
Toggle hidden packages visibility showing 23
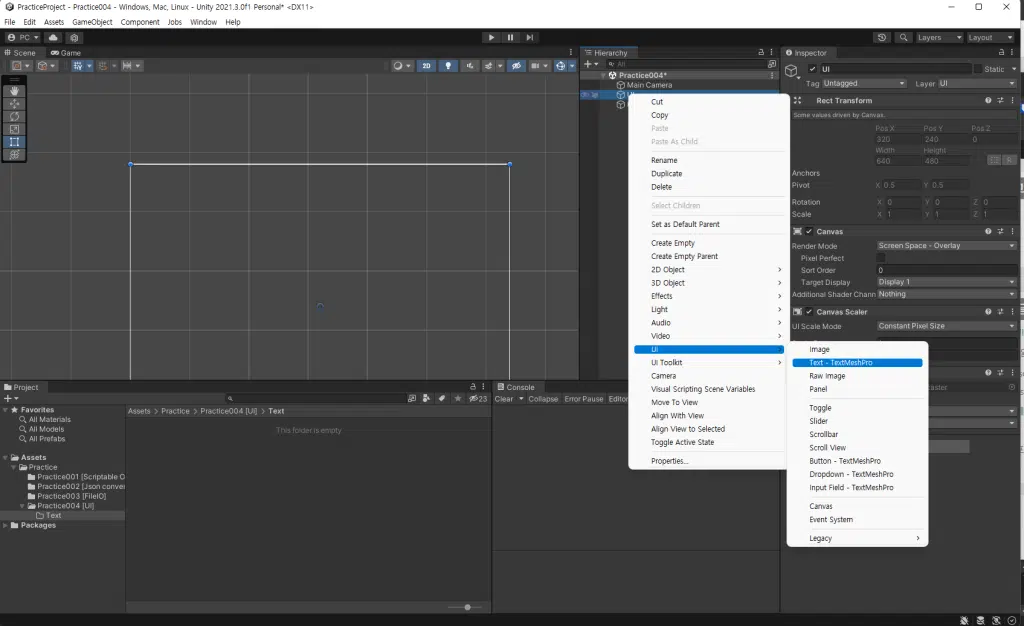pos(478,398)
